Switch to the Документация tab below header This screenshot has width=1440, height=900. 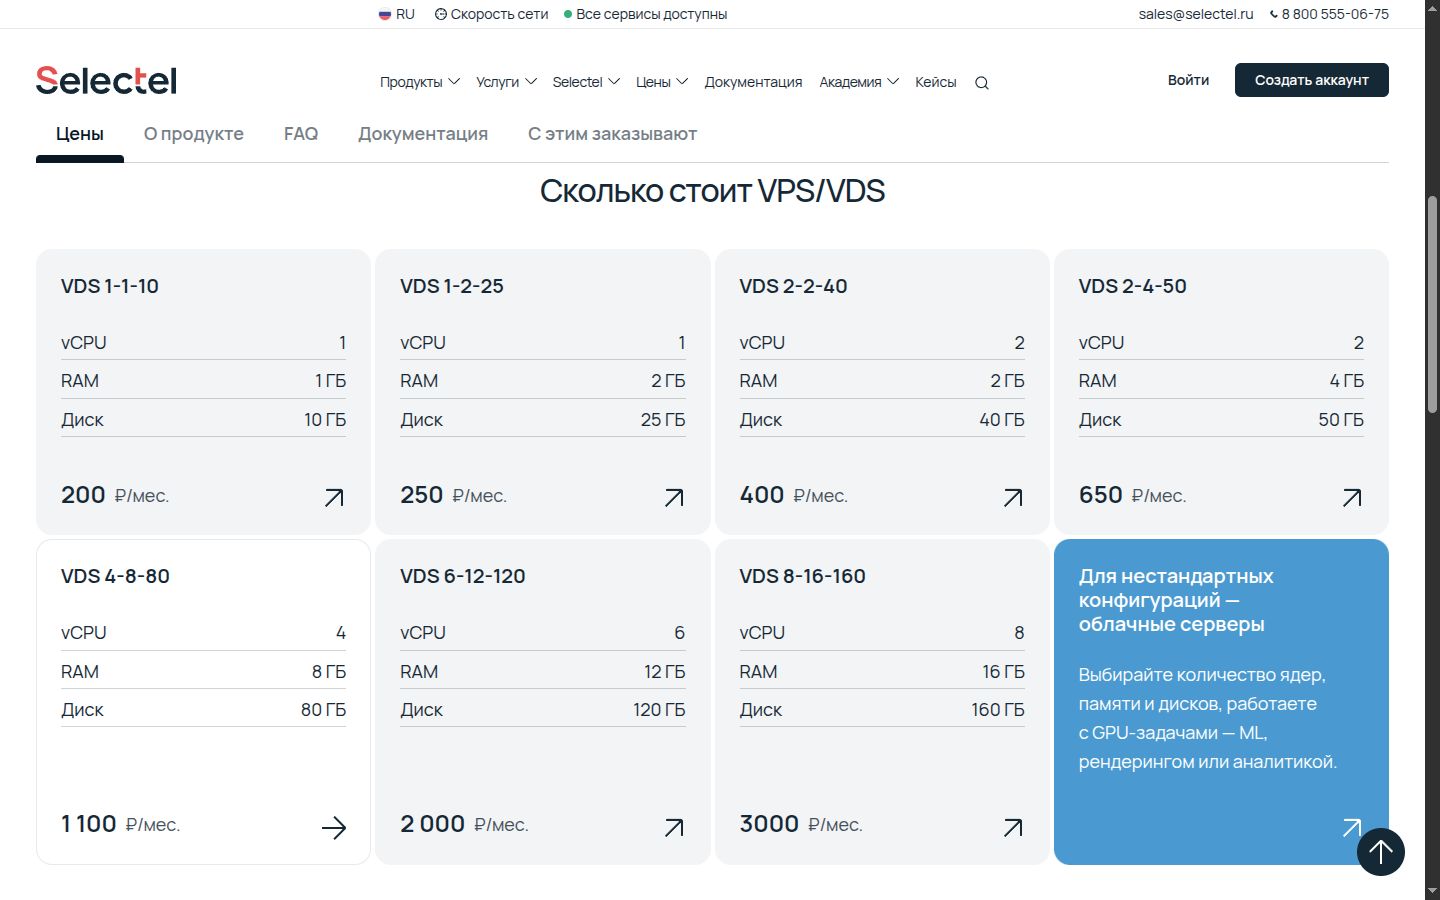pyautogui.click(x=423, y=134)
